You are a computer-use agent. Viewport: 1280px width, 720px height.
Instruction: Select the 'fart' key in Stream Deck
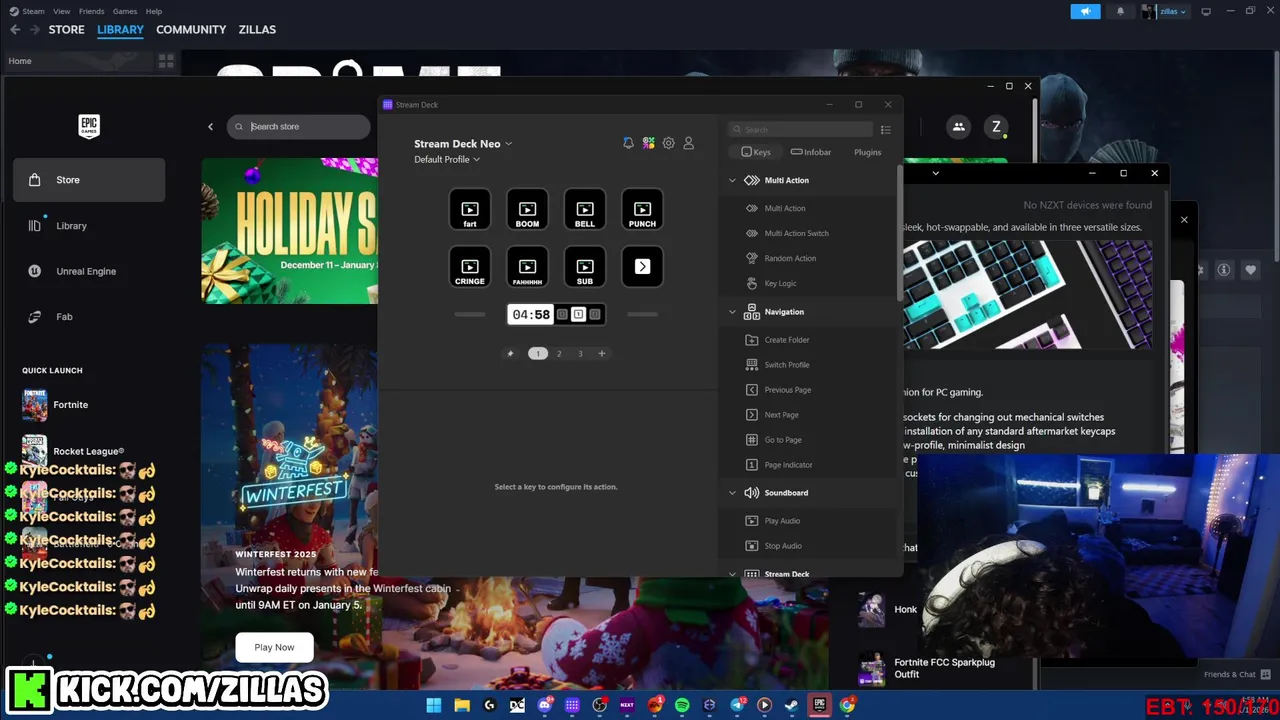470,209
